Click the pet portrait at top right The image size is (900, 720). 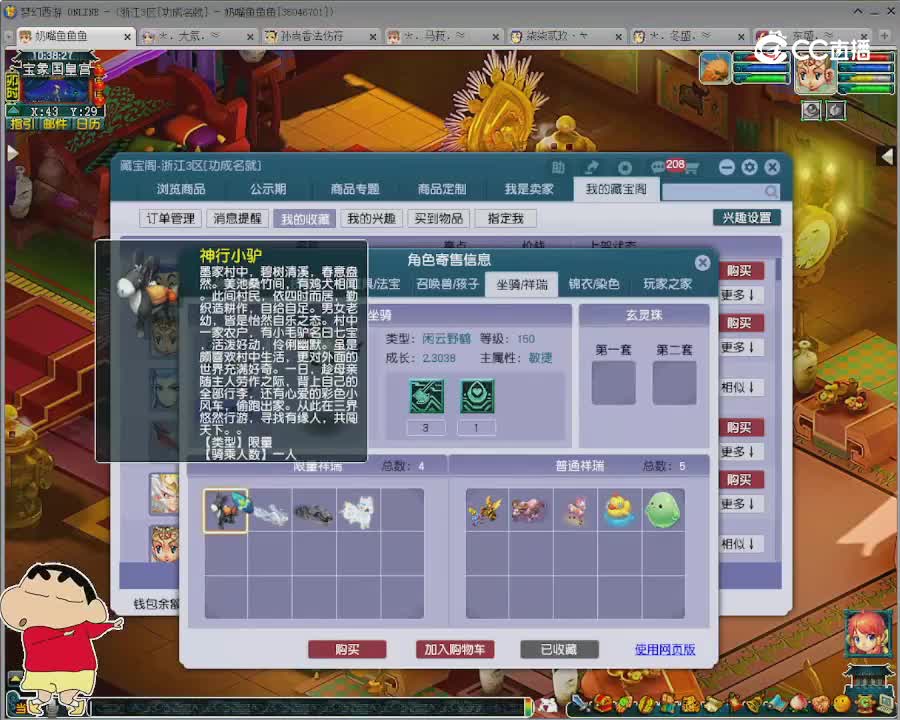(715, 68)
